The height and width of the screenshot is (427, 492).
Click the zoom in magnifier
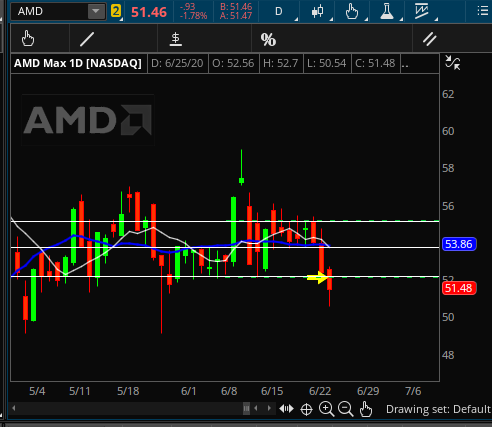[x=326, y=409]
